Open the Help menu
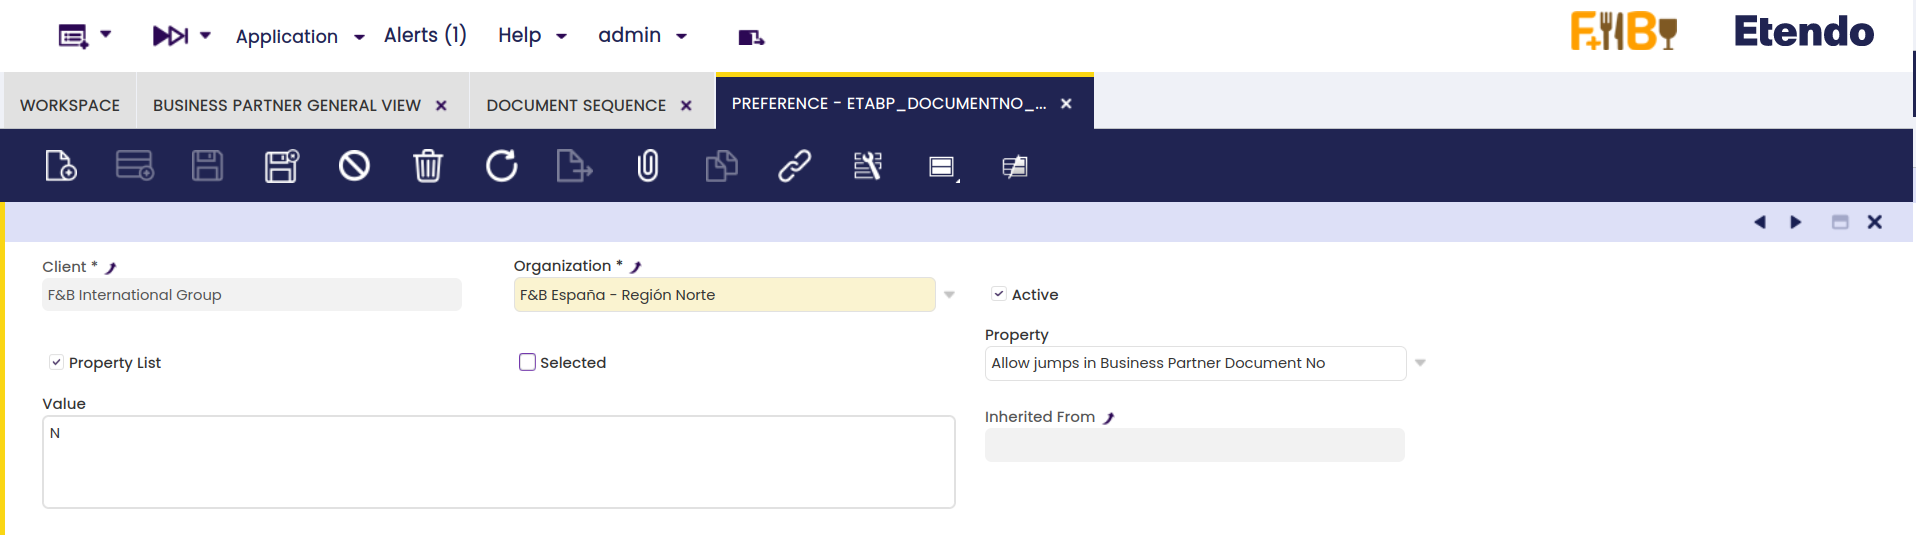The image size is (1917, 535). (x=532, y=36)
